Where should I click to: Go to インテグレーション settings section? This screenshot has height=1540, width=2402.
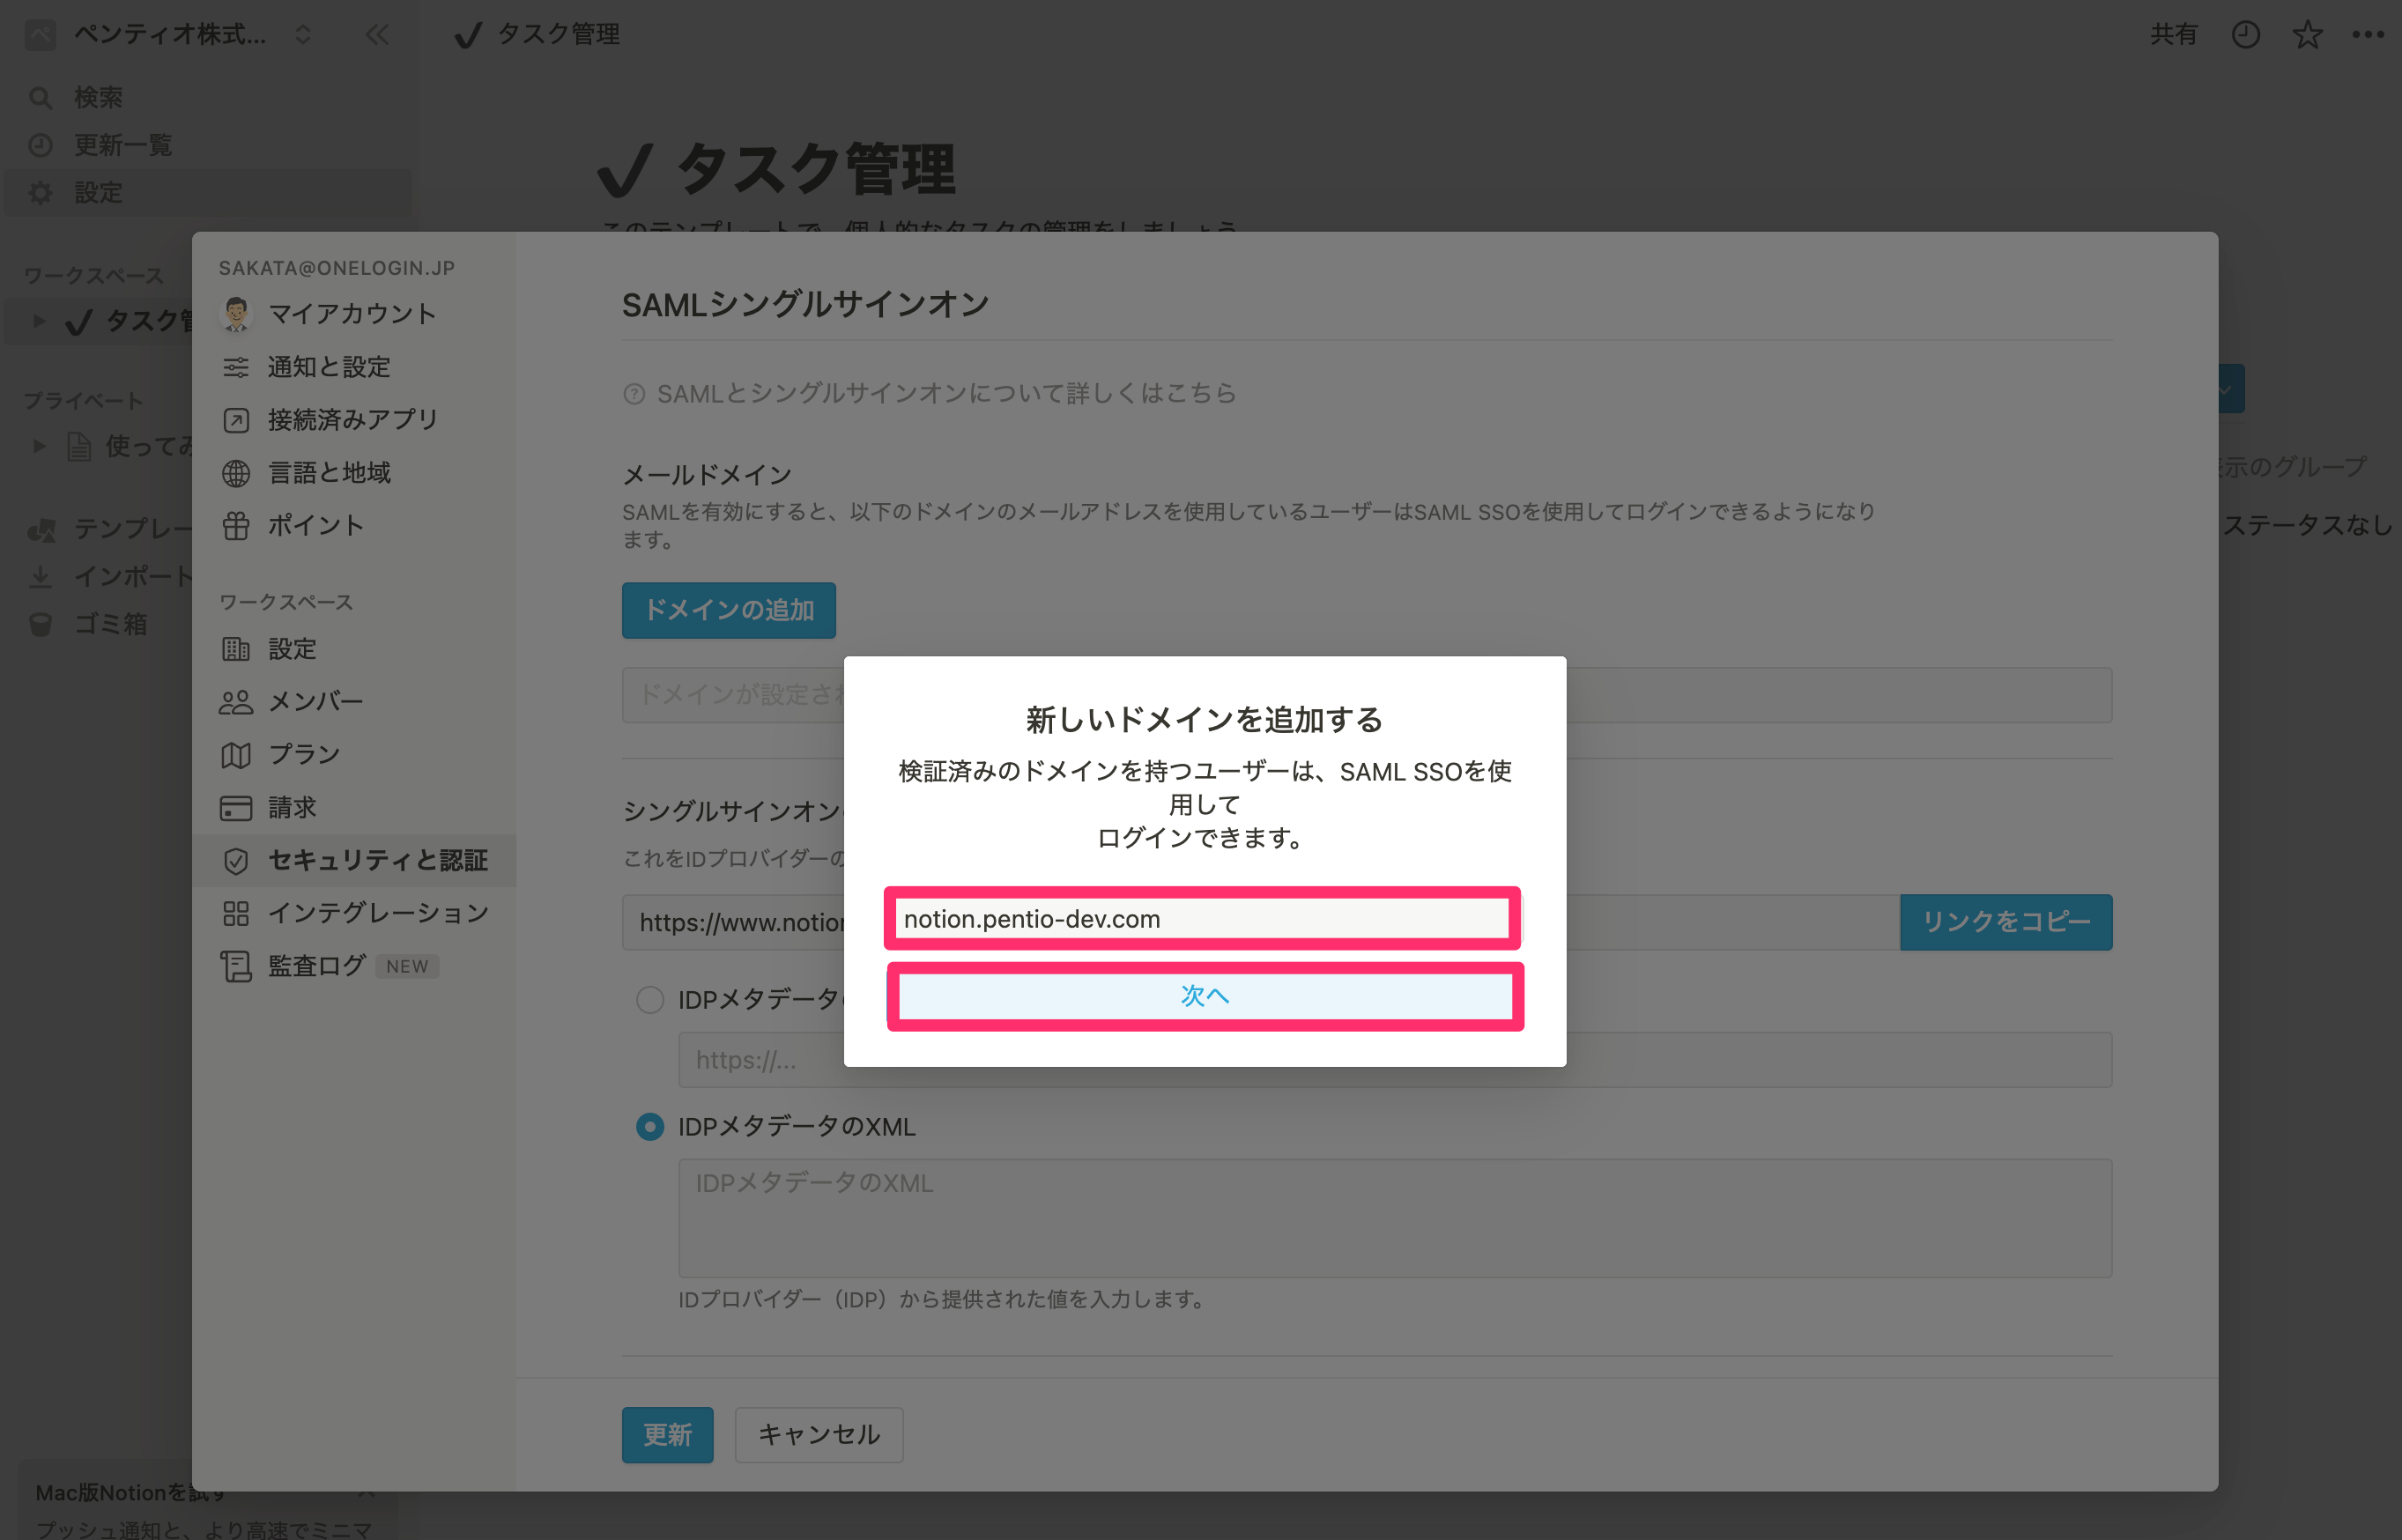[x=354, y=913]
